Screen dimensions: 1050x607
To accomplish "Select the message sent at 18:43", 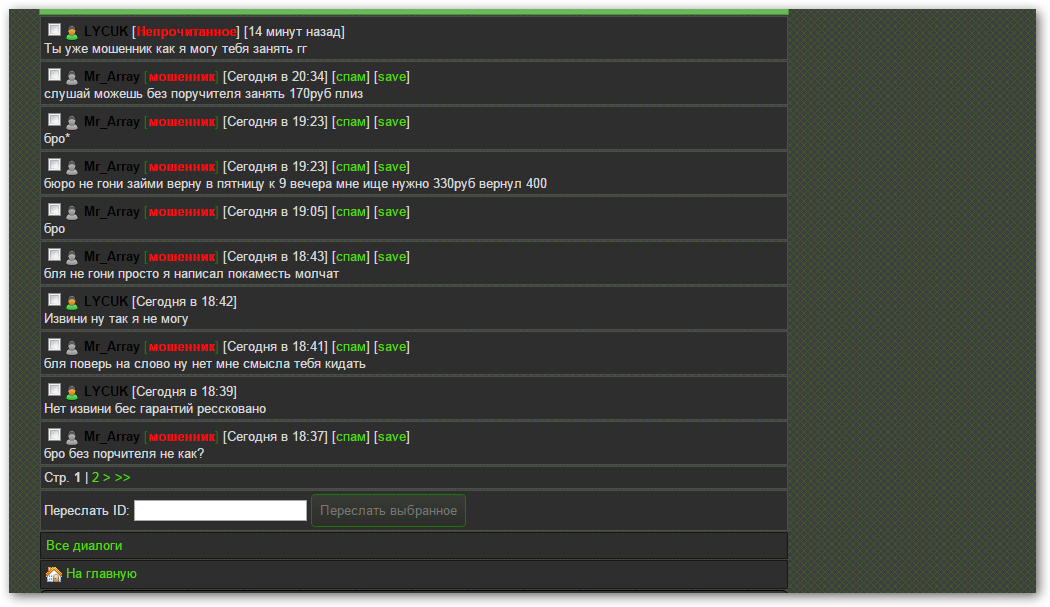I will (x=54, y=255).
